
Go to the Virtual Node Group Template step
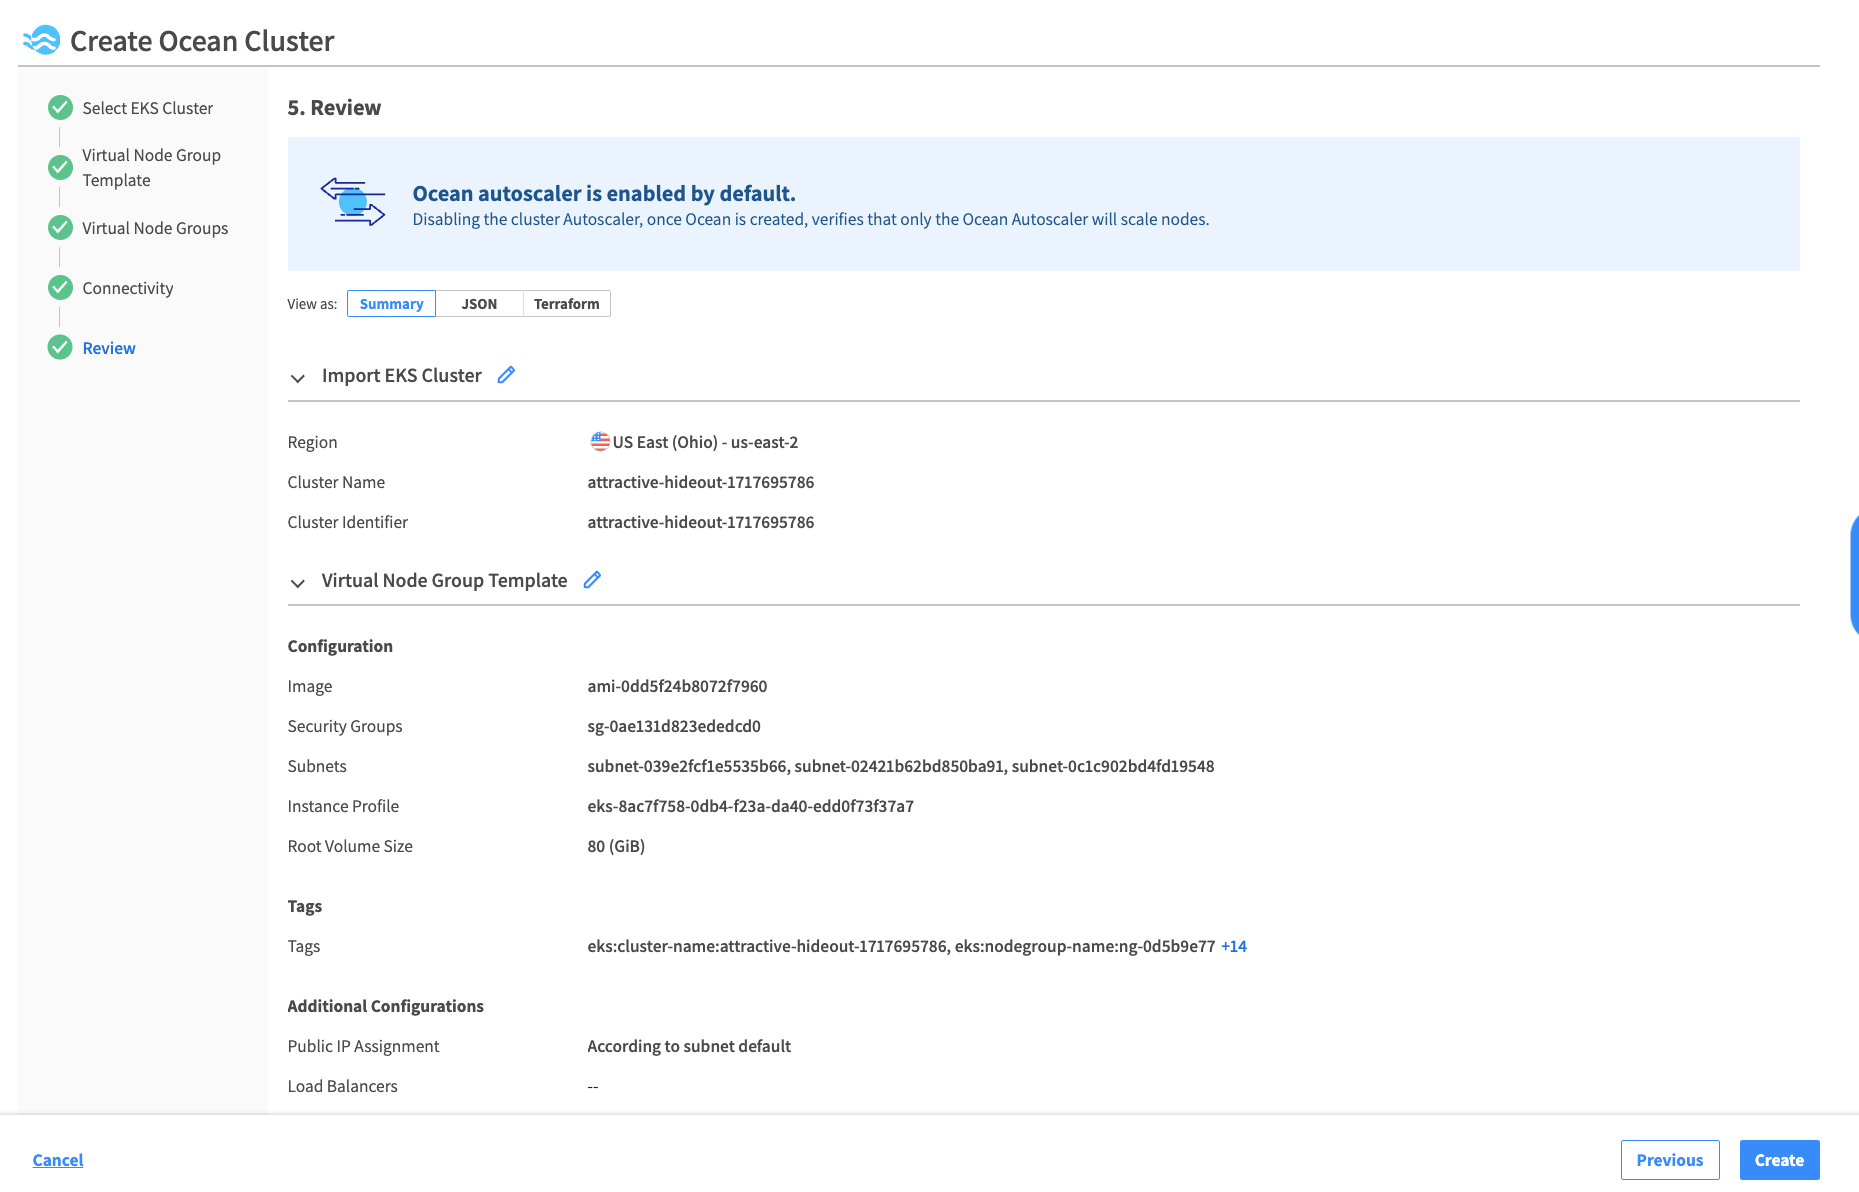[x=151, y=168]
